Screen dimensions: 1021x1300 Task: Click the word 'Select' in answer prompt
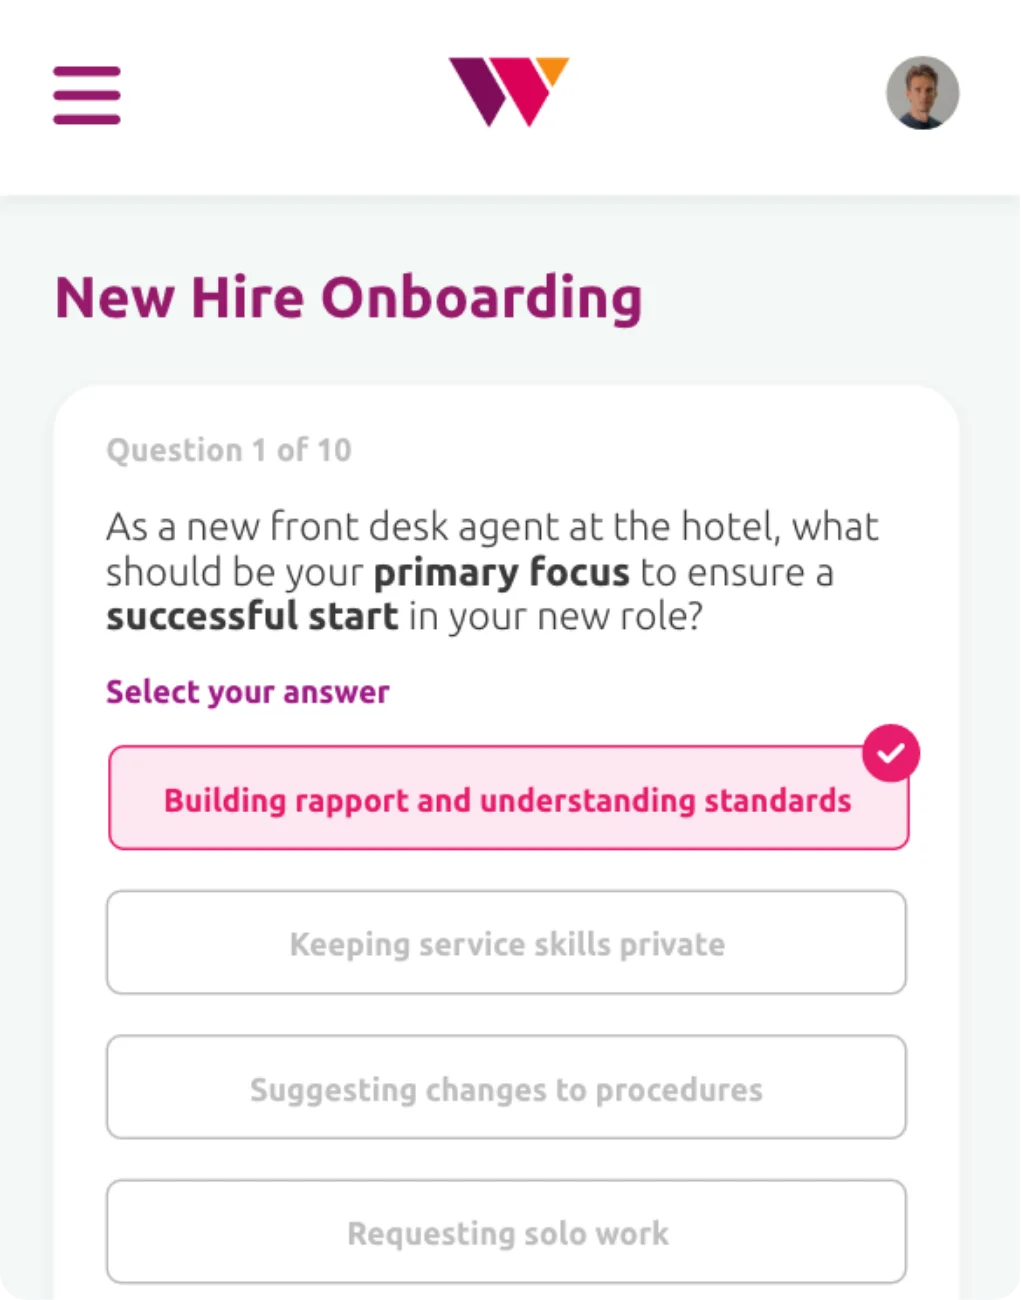(x=151, y=691)
